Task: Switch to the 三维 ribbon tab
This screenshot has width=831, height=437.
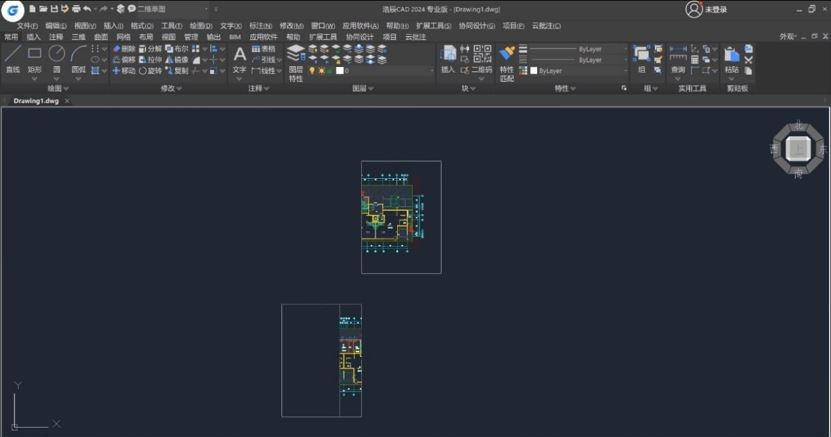Action: pyautogui.click(x=78, y=37)
